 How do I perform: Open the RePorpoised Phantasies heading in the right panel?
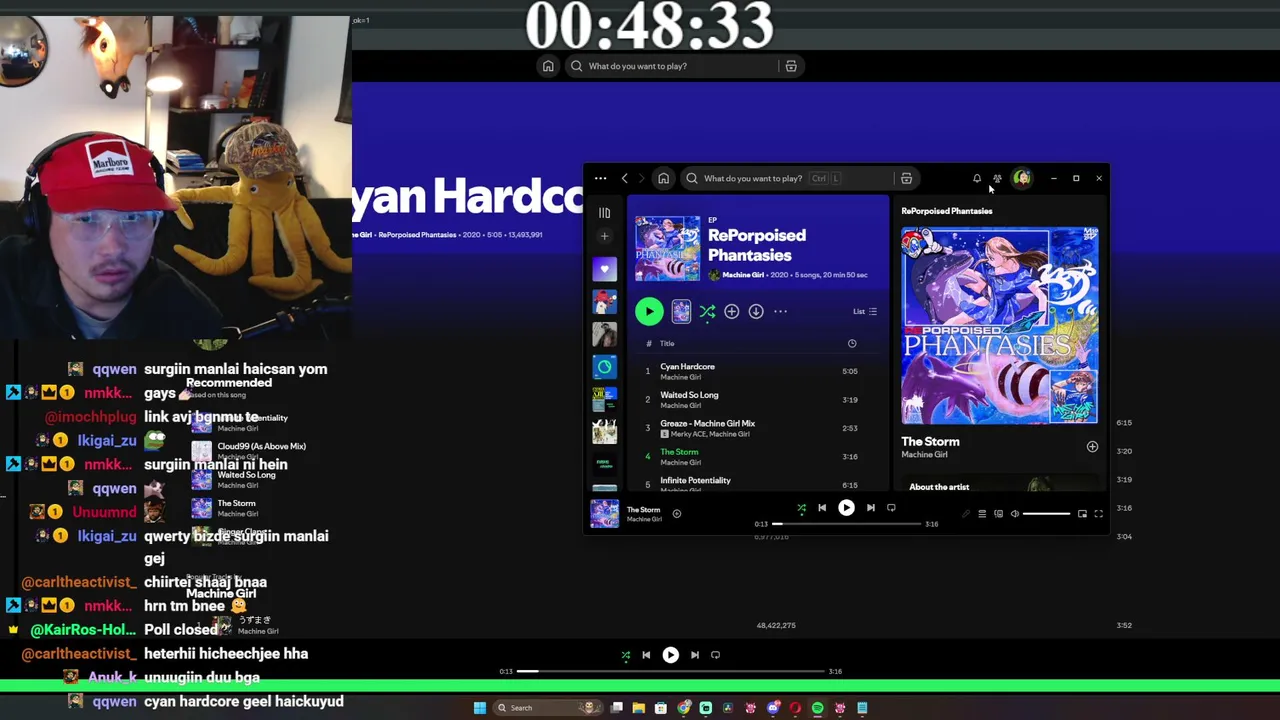point(947,211)
